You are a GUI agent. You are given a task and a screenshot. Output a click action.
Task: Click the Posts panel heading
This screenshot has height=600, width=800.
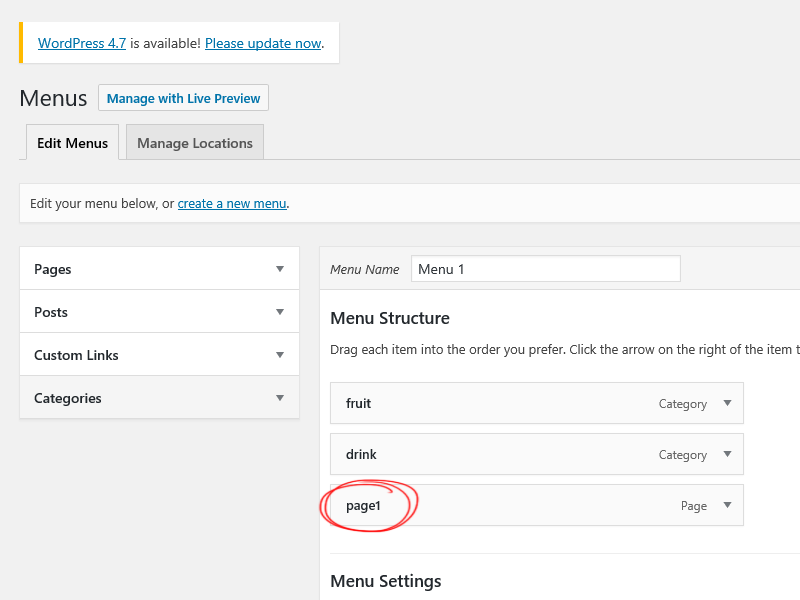pyautogui.click(x=51, y=312)
